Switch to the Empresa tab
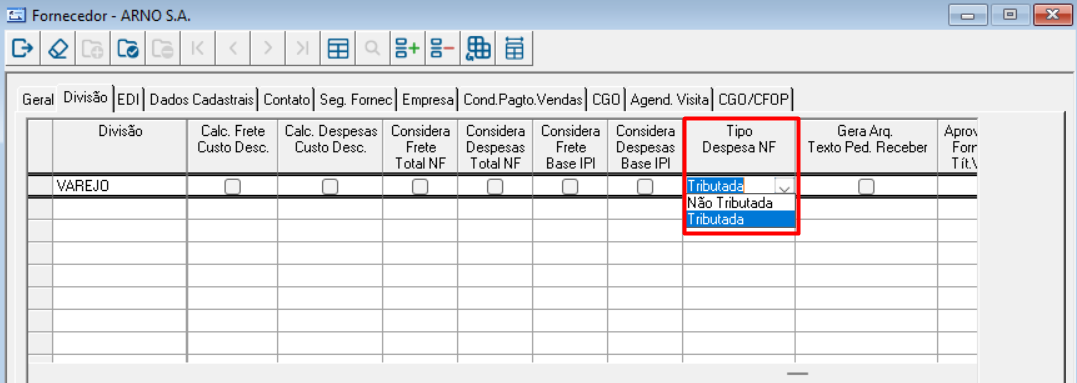This screenshot has width=1077, height=383. [x=429, y=100]
